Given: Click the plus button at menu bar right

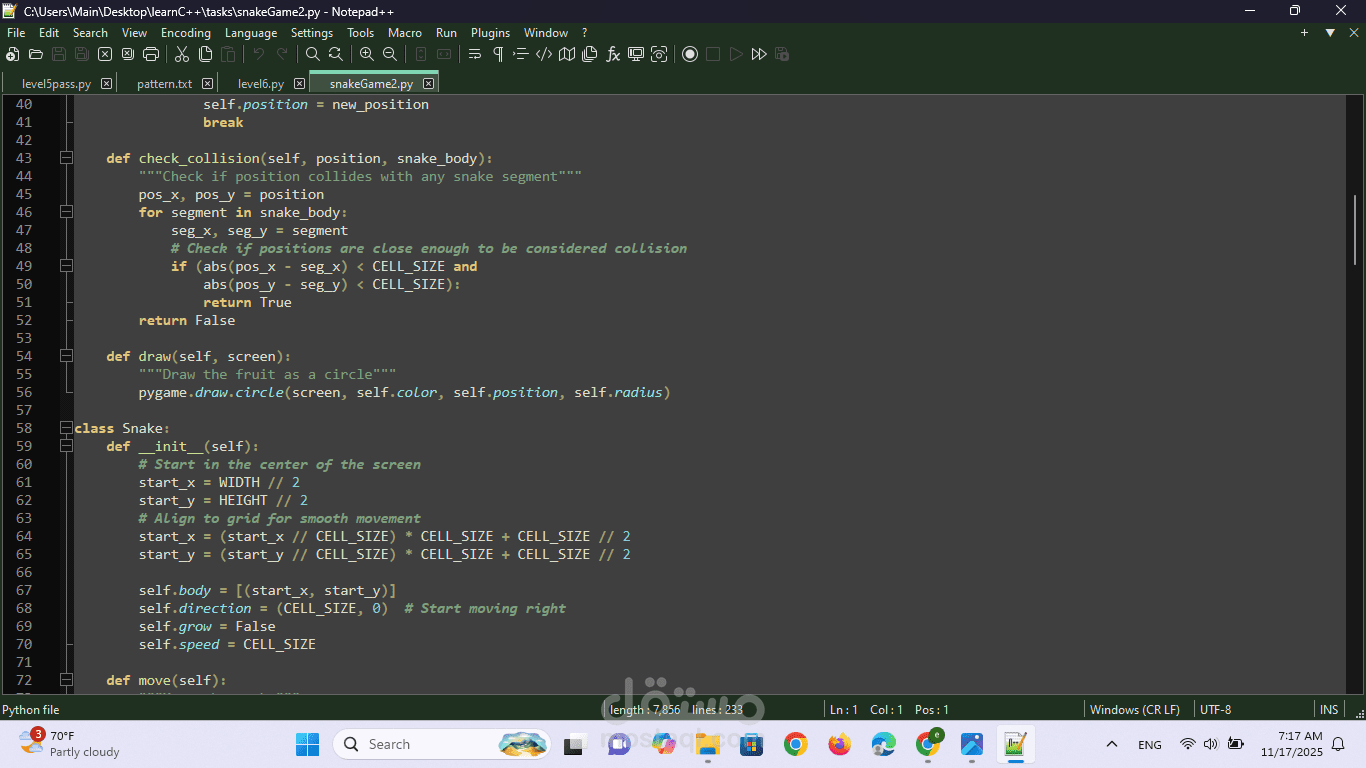Looking at the screenshot, I should click(x=1304, y=33).
